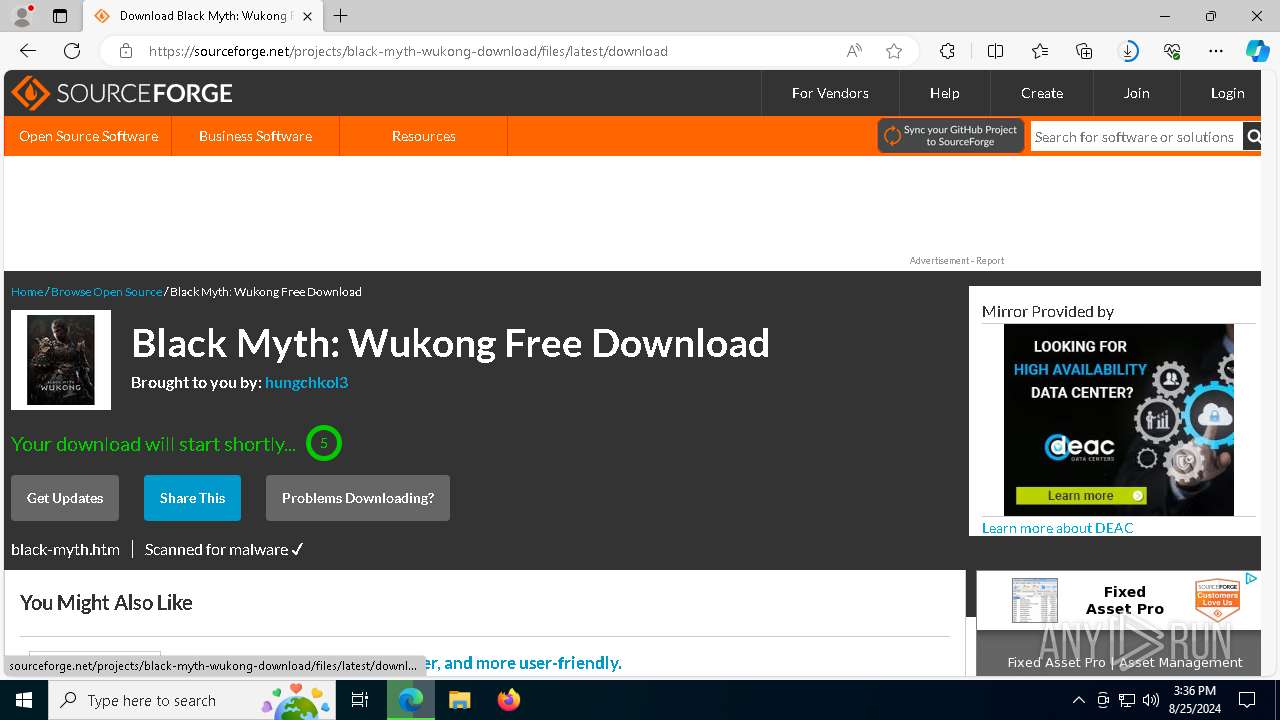Open AdChoices icon on Fixed Asset ad

pos(1251,579)
